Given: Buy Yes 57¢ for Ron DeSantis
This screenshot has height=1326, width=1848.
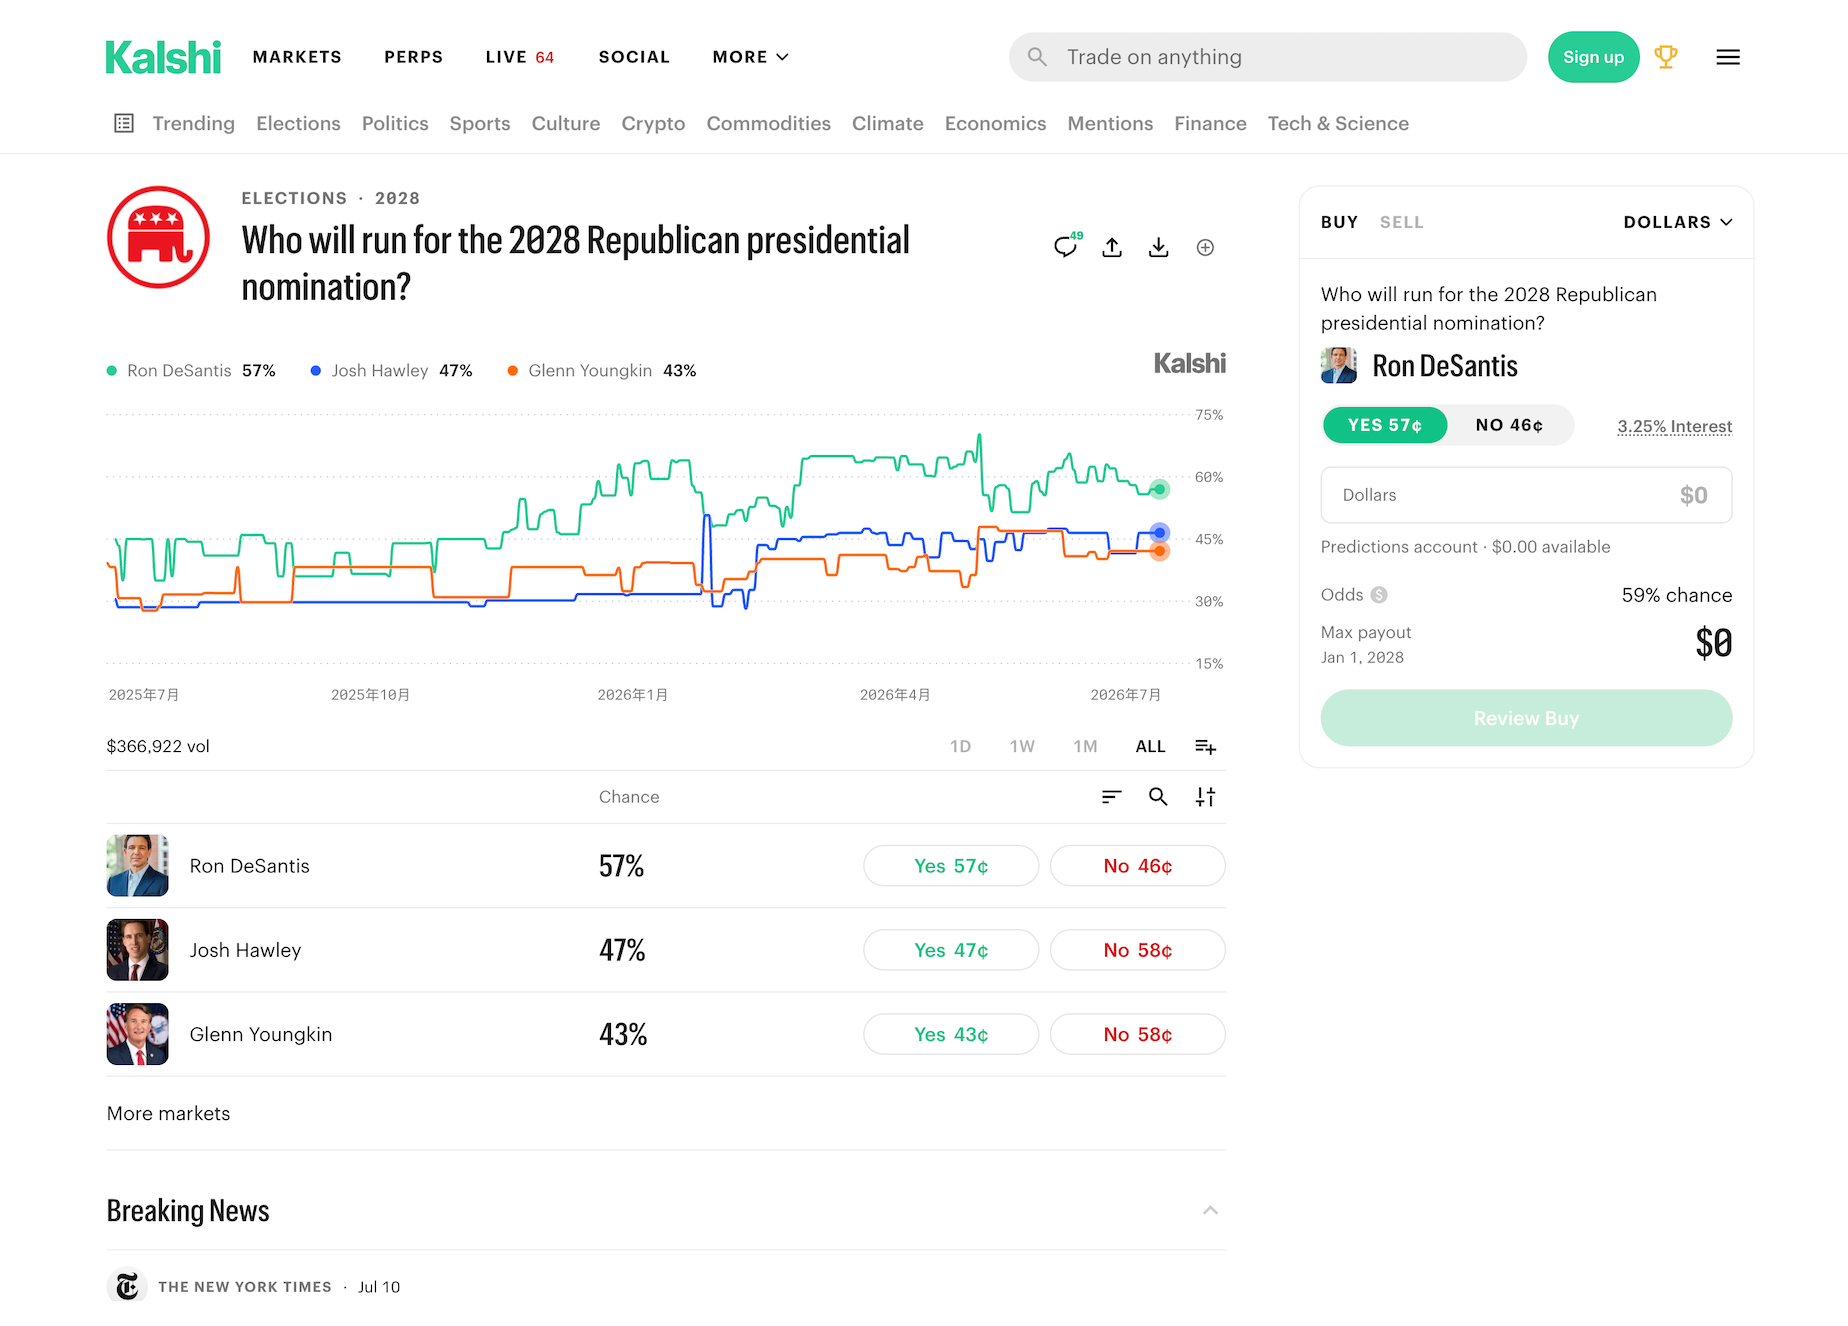Looking at the screenshot, I should coord(951,866).
